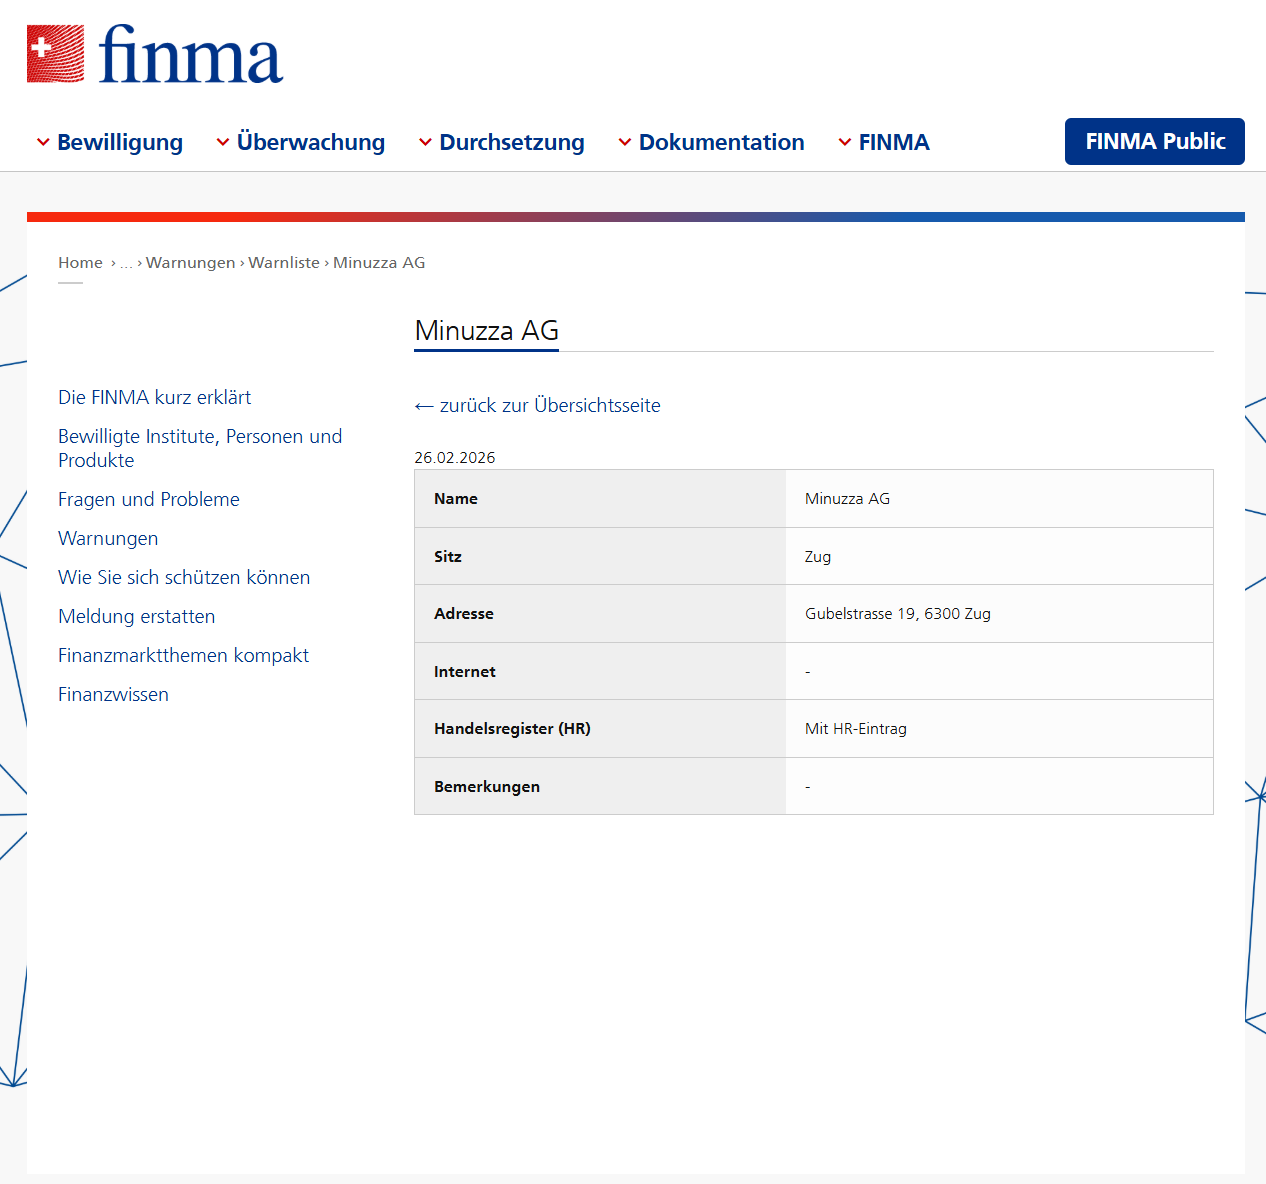Select Minuzza AG in breadcrumb

click(x=379, y=262)
